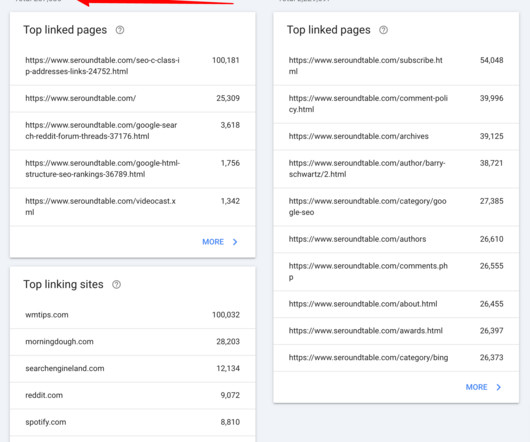
Task: Select category/google-seo URL row
Action: 396,206
